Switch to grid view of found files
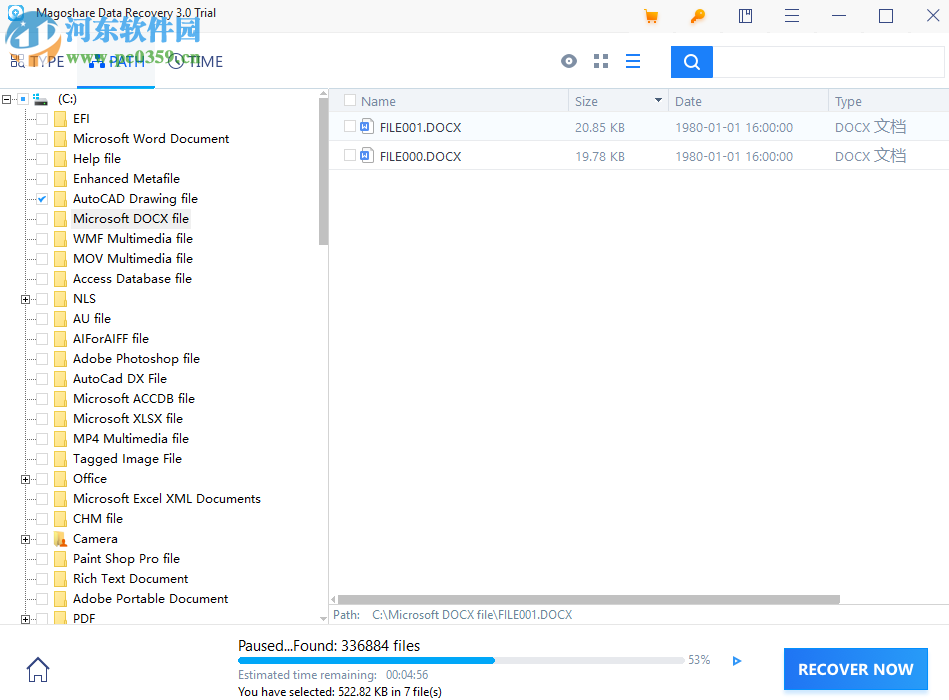Viewport: 949px width, 700px height. 600,61
